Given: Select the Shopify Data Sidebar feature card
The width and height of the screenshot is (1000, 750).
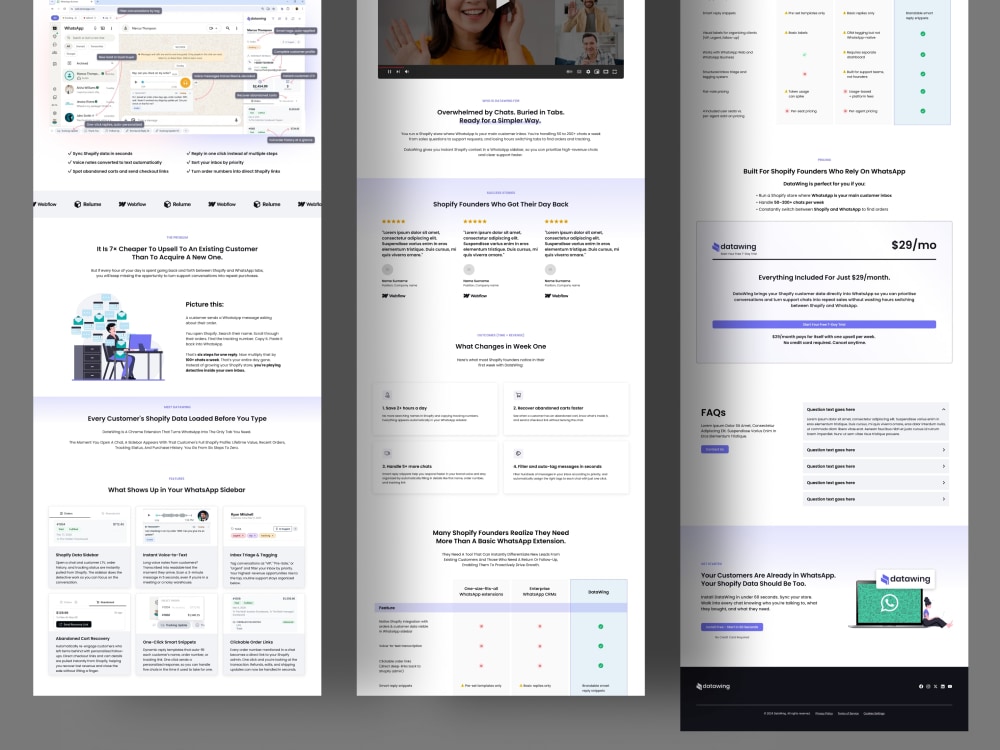Looking at the screenshot, I should [89, 547].
